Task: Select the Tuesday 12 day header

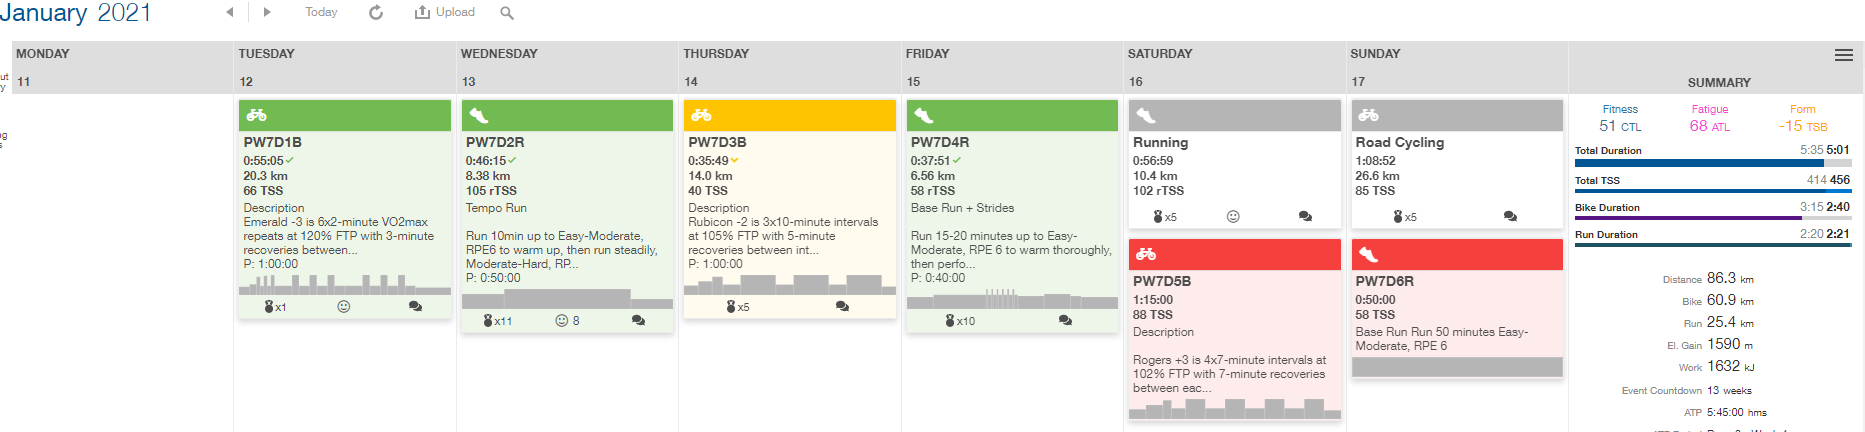Action: [x=345, y=68]
